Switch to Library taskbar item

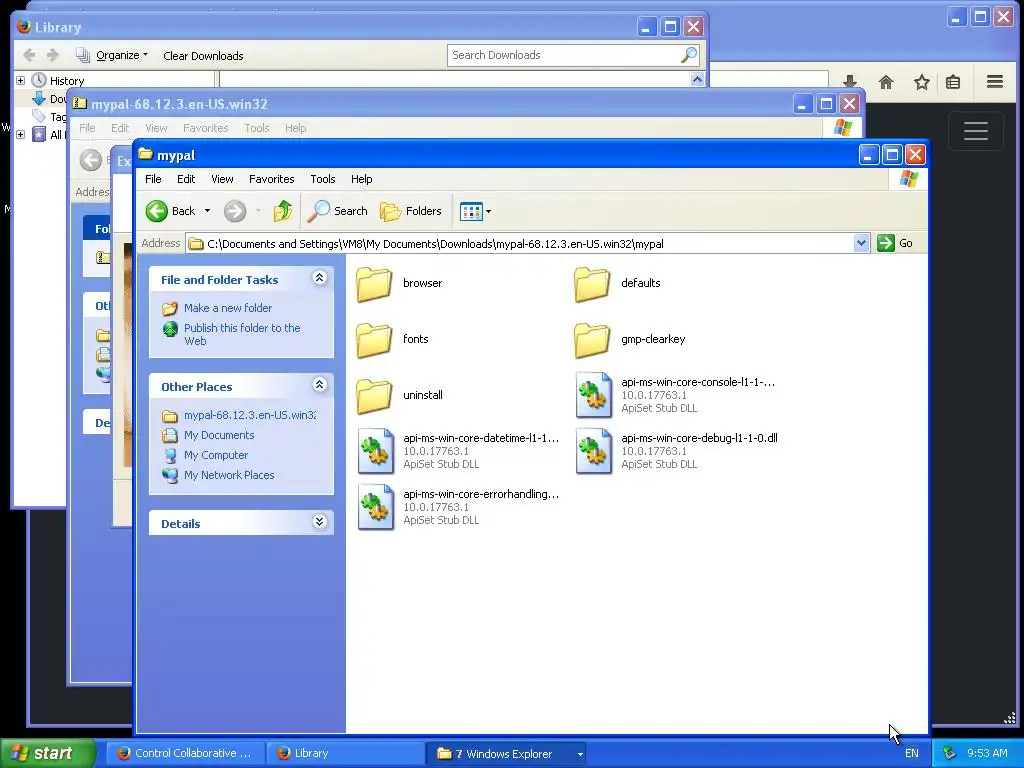tap(344, 753)
